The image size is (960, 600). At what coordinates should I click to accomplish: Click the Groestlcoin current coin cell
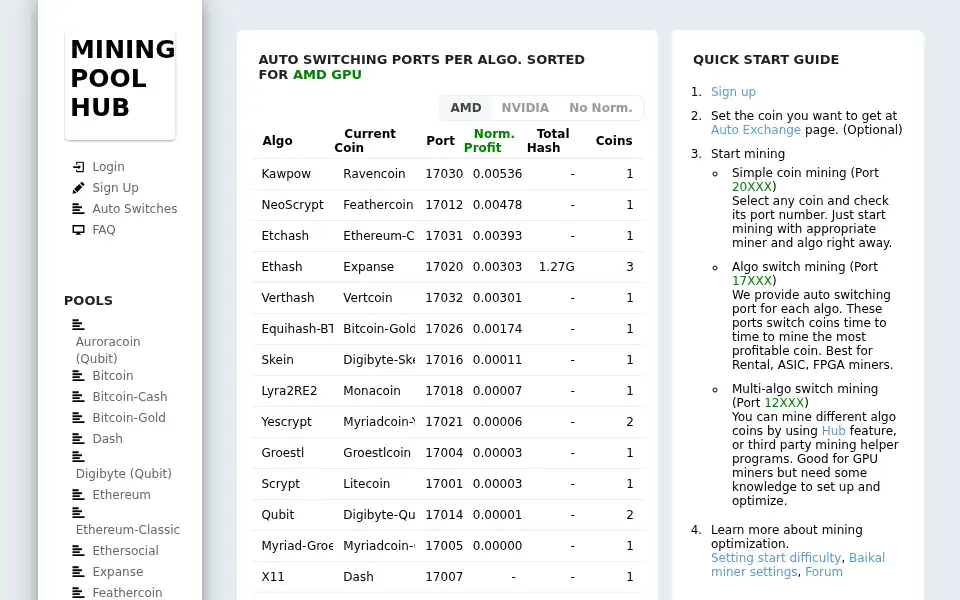tap(377, 452)
